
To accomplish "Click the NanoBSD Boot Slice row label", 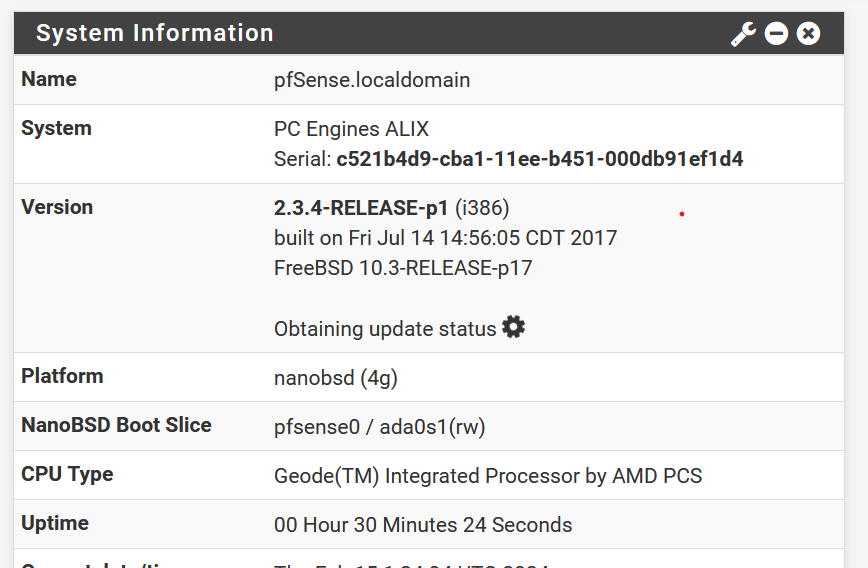I will 116,425.
